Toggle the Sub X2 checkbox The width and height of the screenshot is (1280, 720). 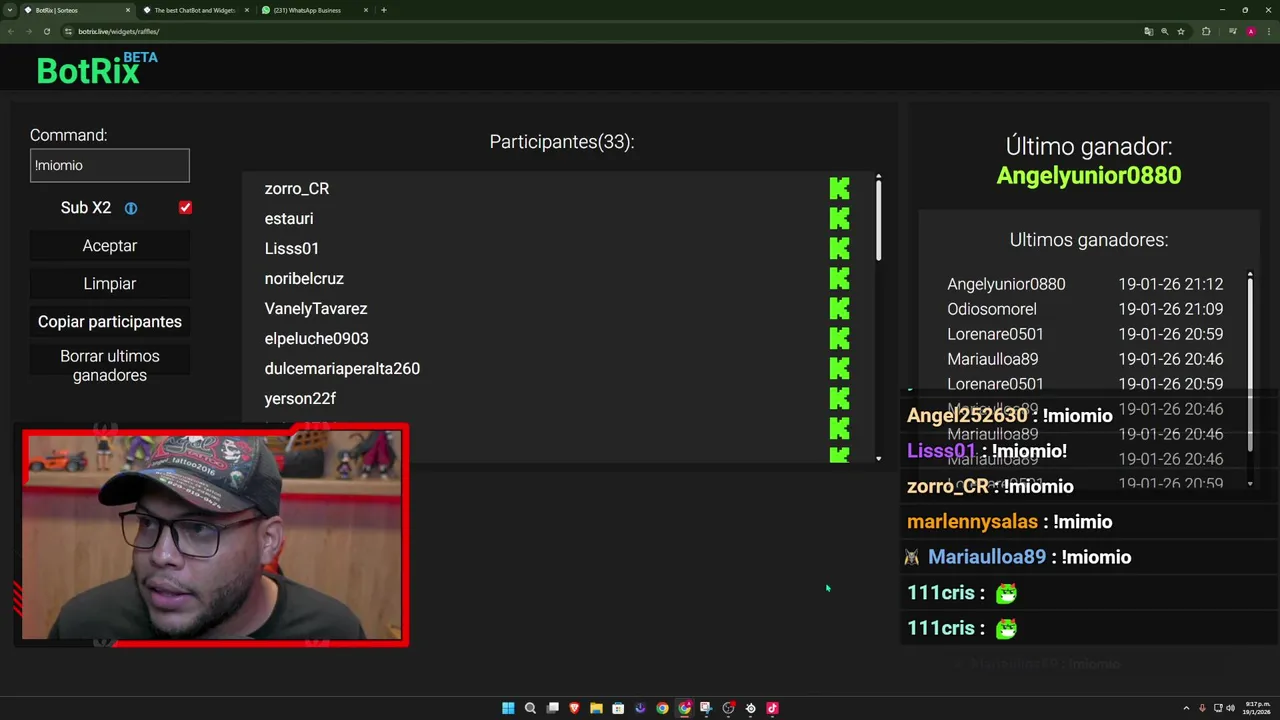click(x=185, y=208)
